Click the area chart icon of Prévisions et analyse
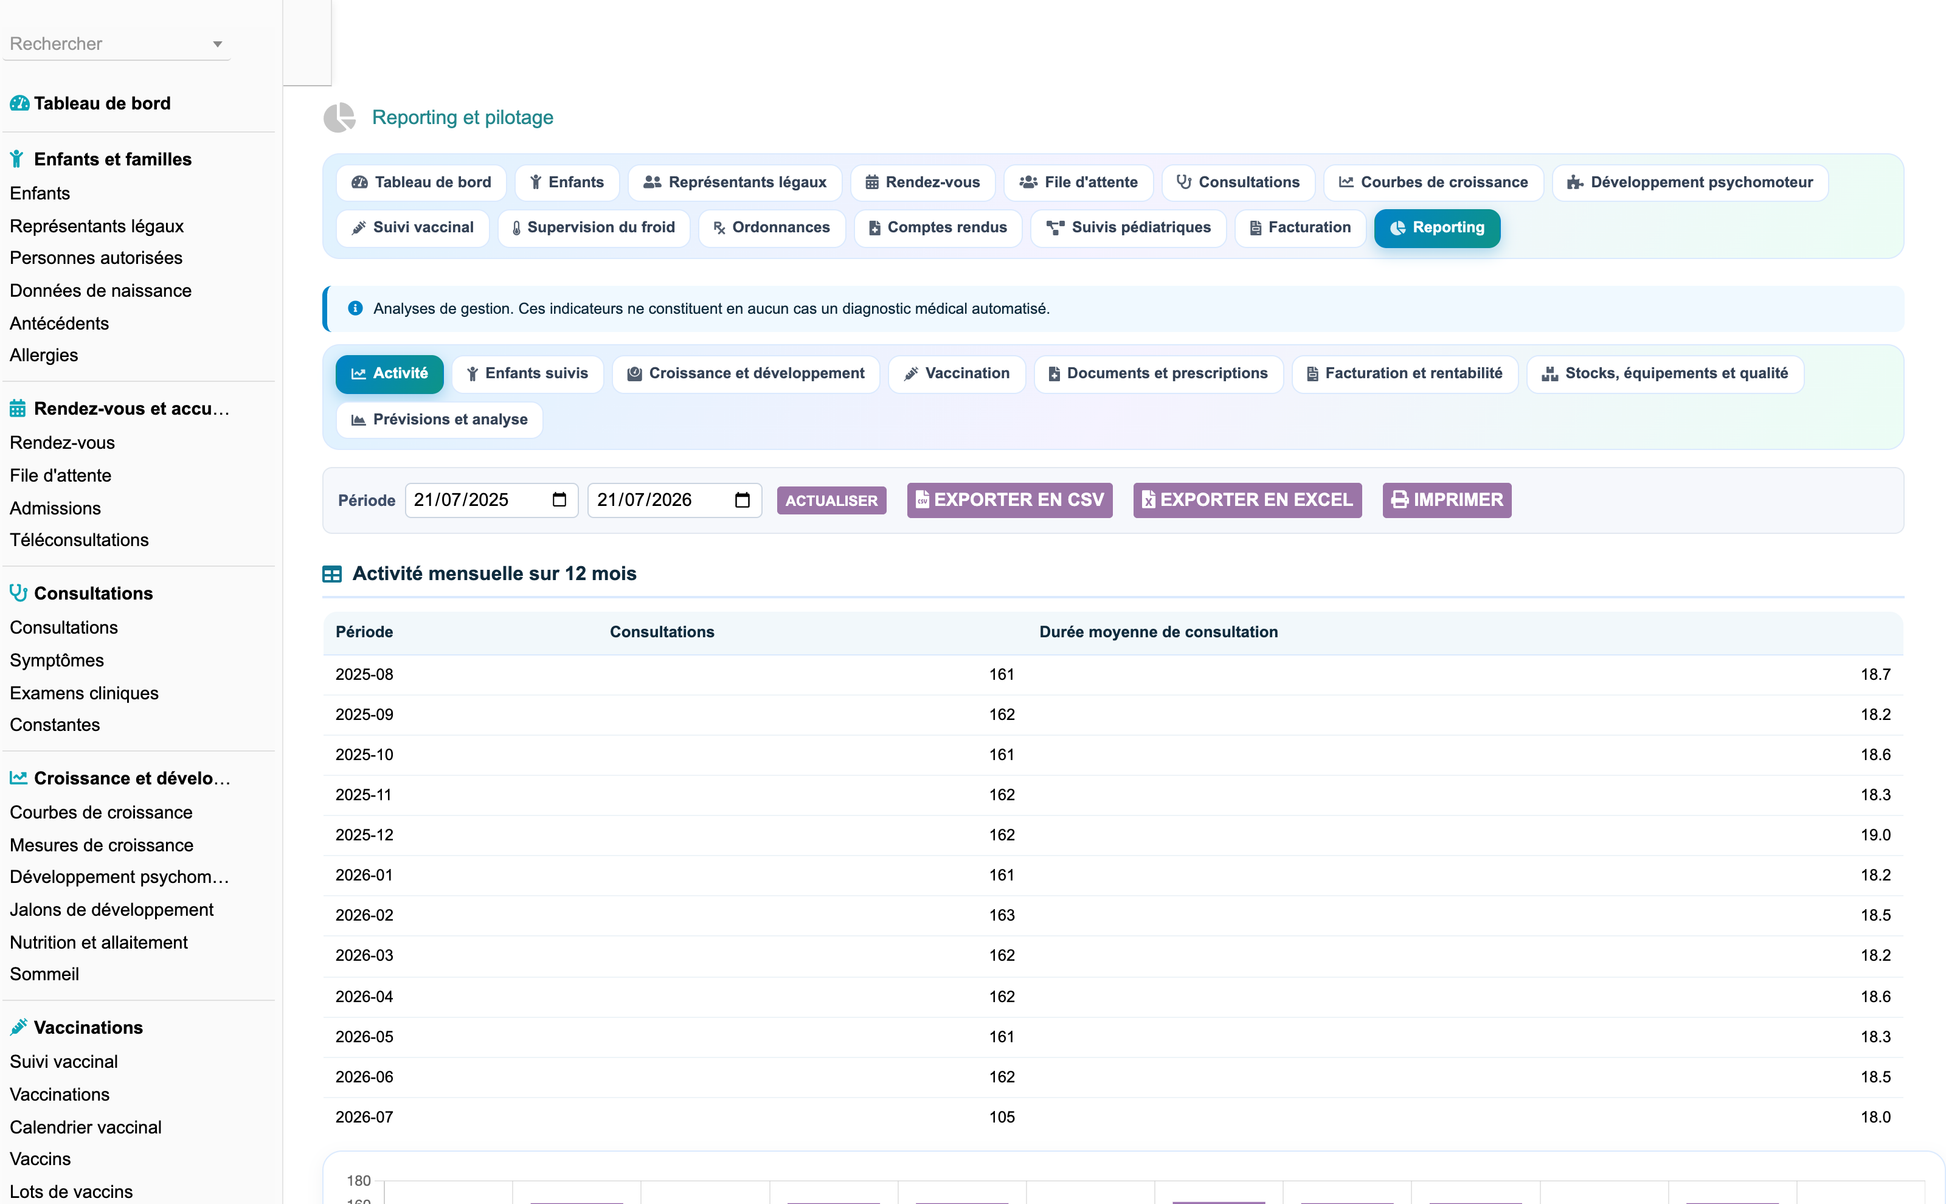The height and width of the screenshot is (1204, 1946). click(358, 420)
